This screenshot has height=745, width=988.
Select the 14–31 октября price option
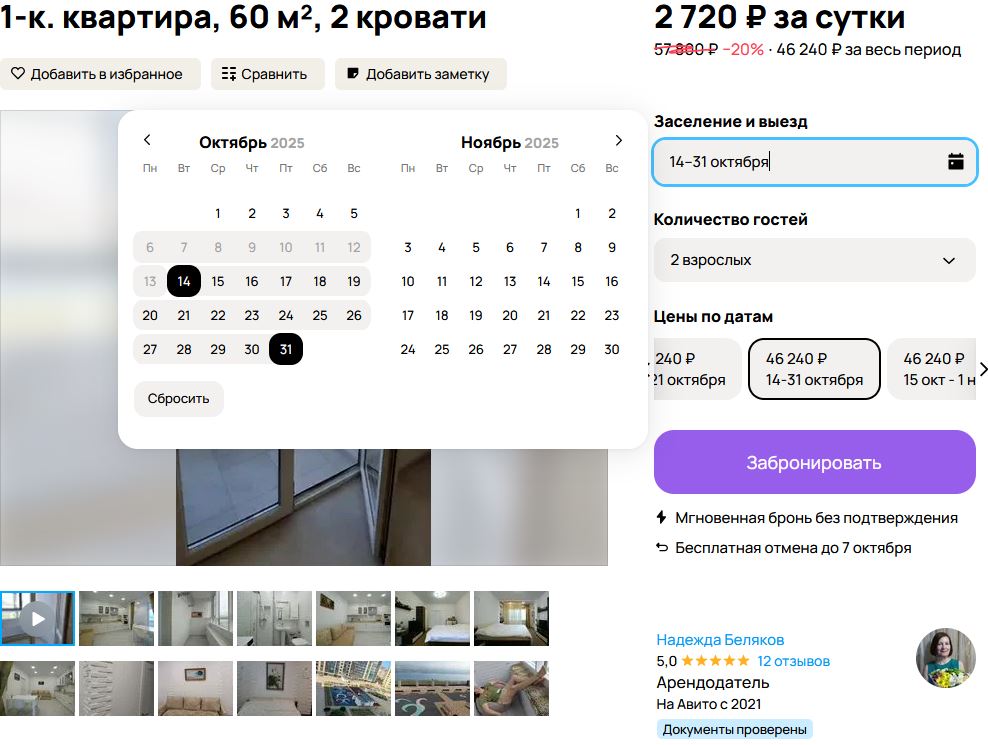[814, 369]
